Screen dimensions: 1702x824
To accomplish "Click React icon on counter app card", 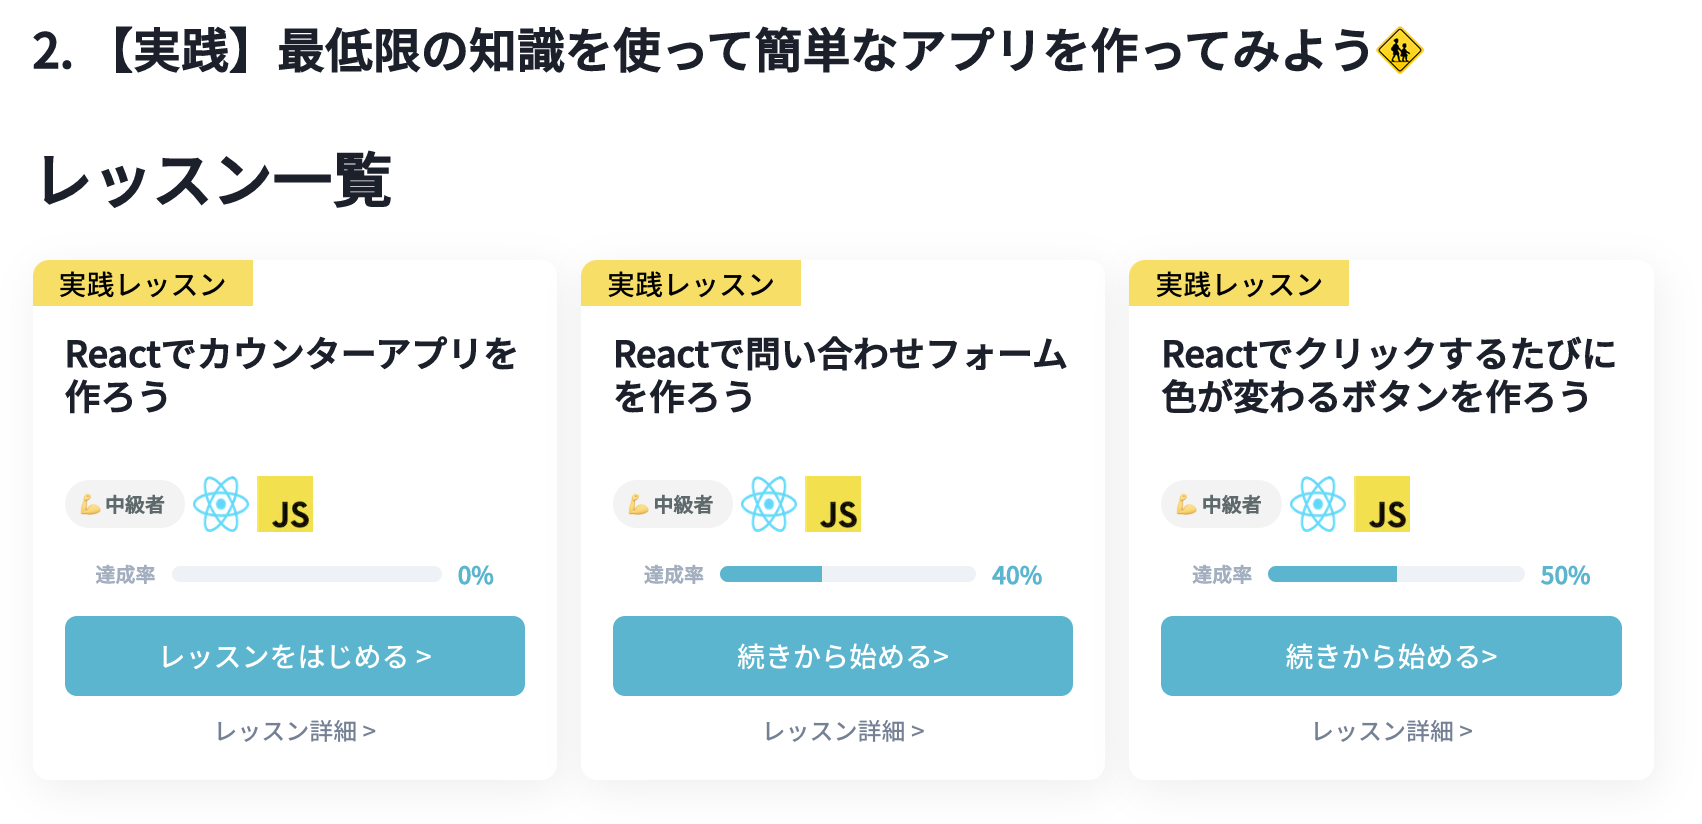I will pyautogui.click(x=221, y=504).
